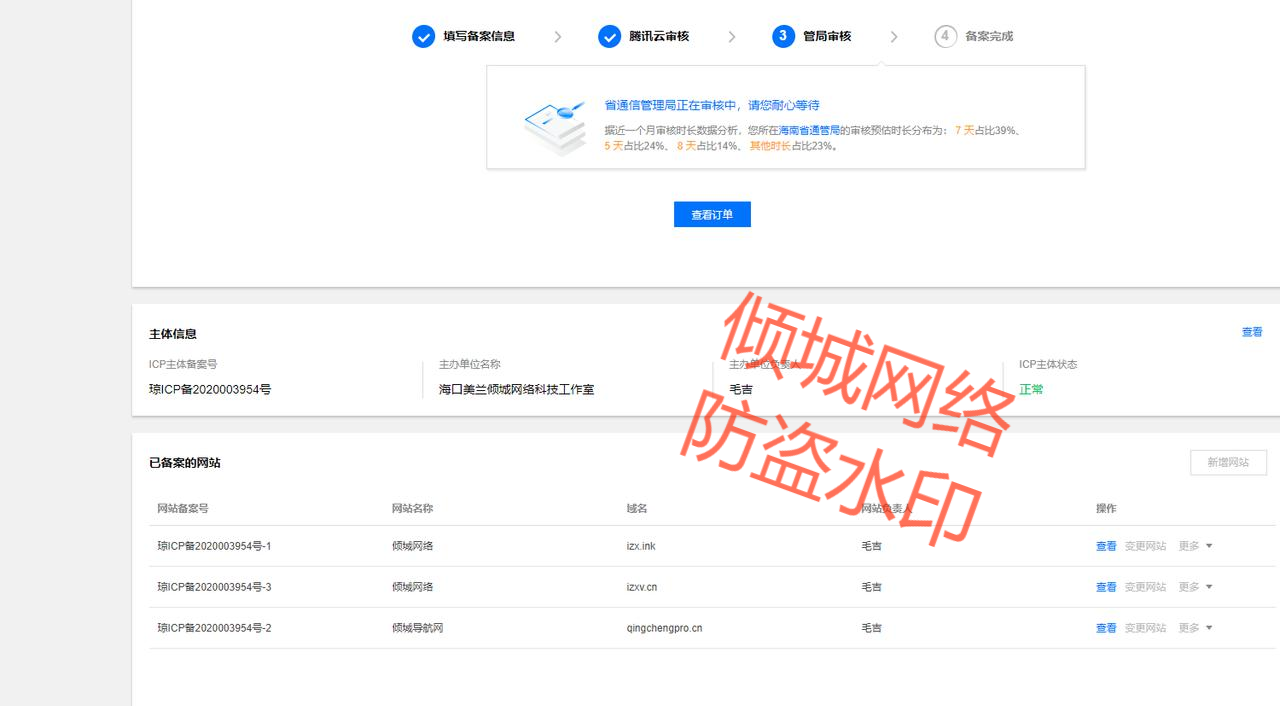Click 查看 link in 主体信息 section

pos(1252,332)
